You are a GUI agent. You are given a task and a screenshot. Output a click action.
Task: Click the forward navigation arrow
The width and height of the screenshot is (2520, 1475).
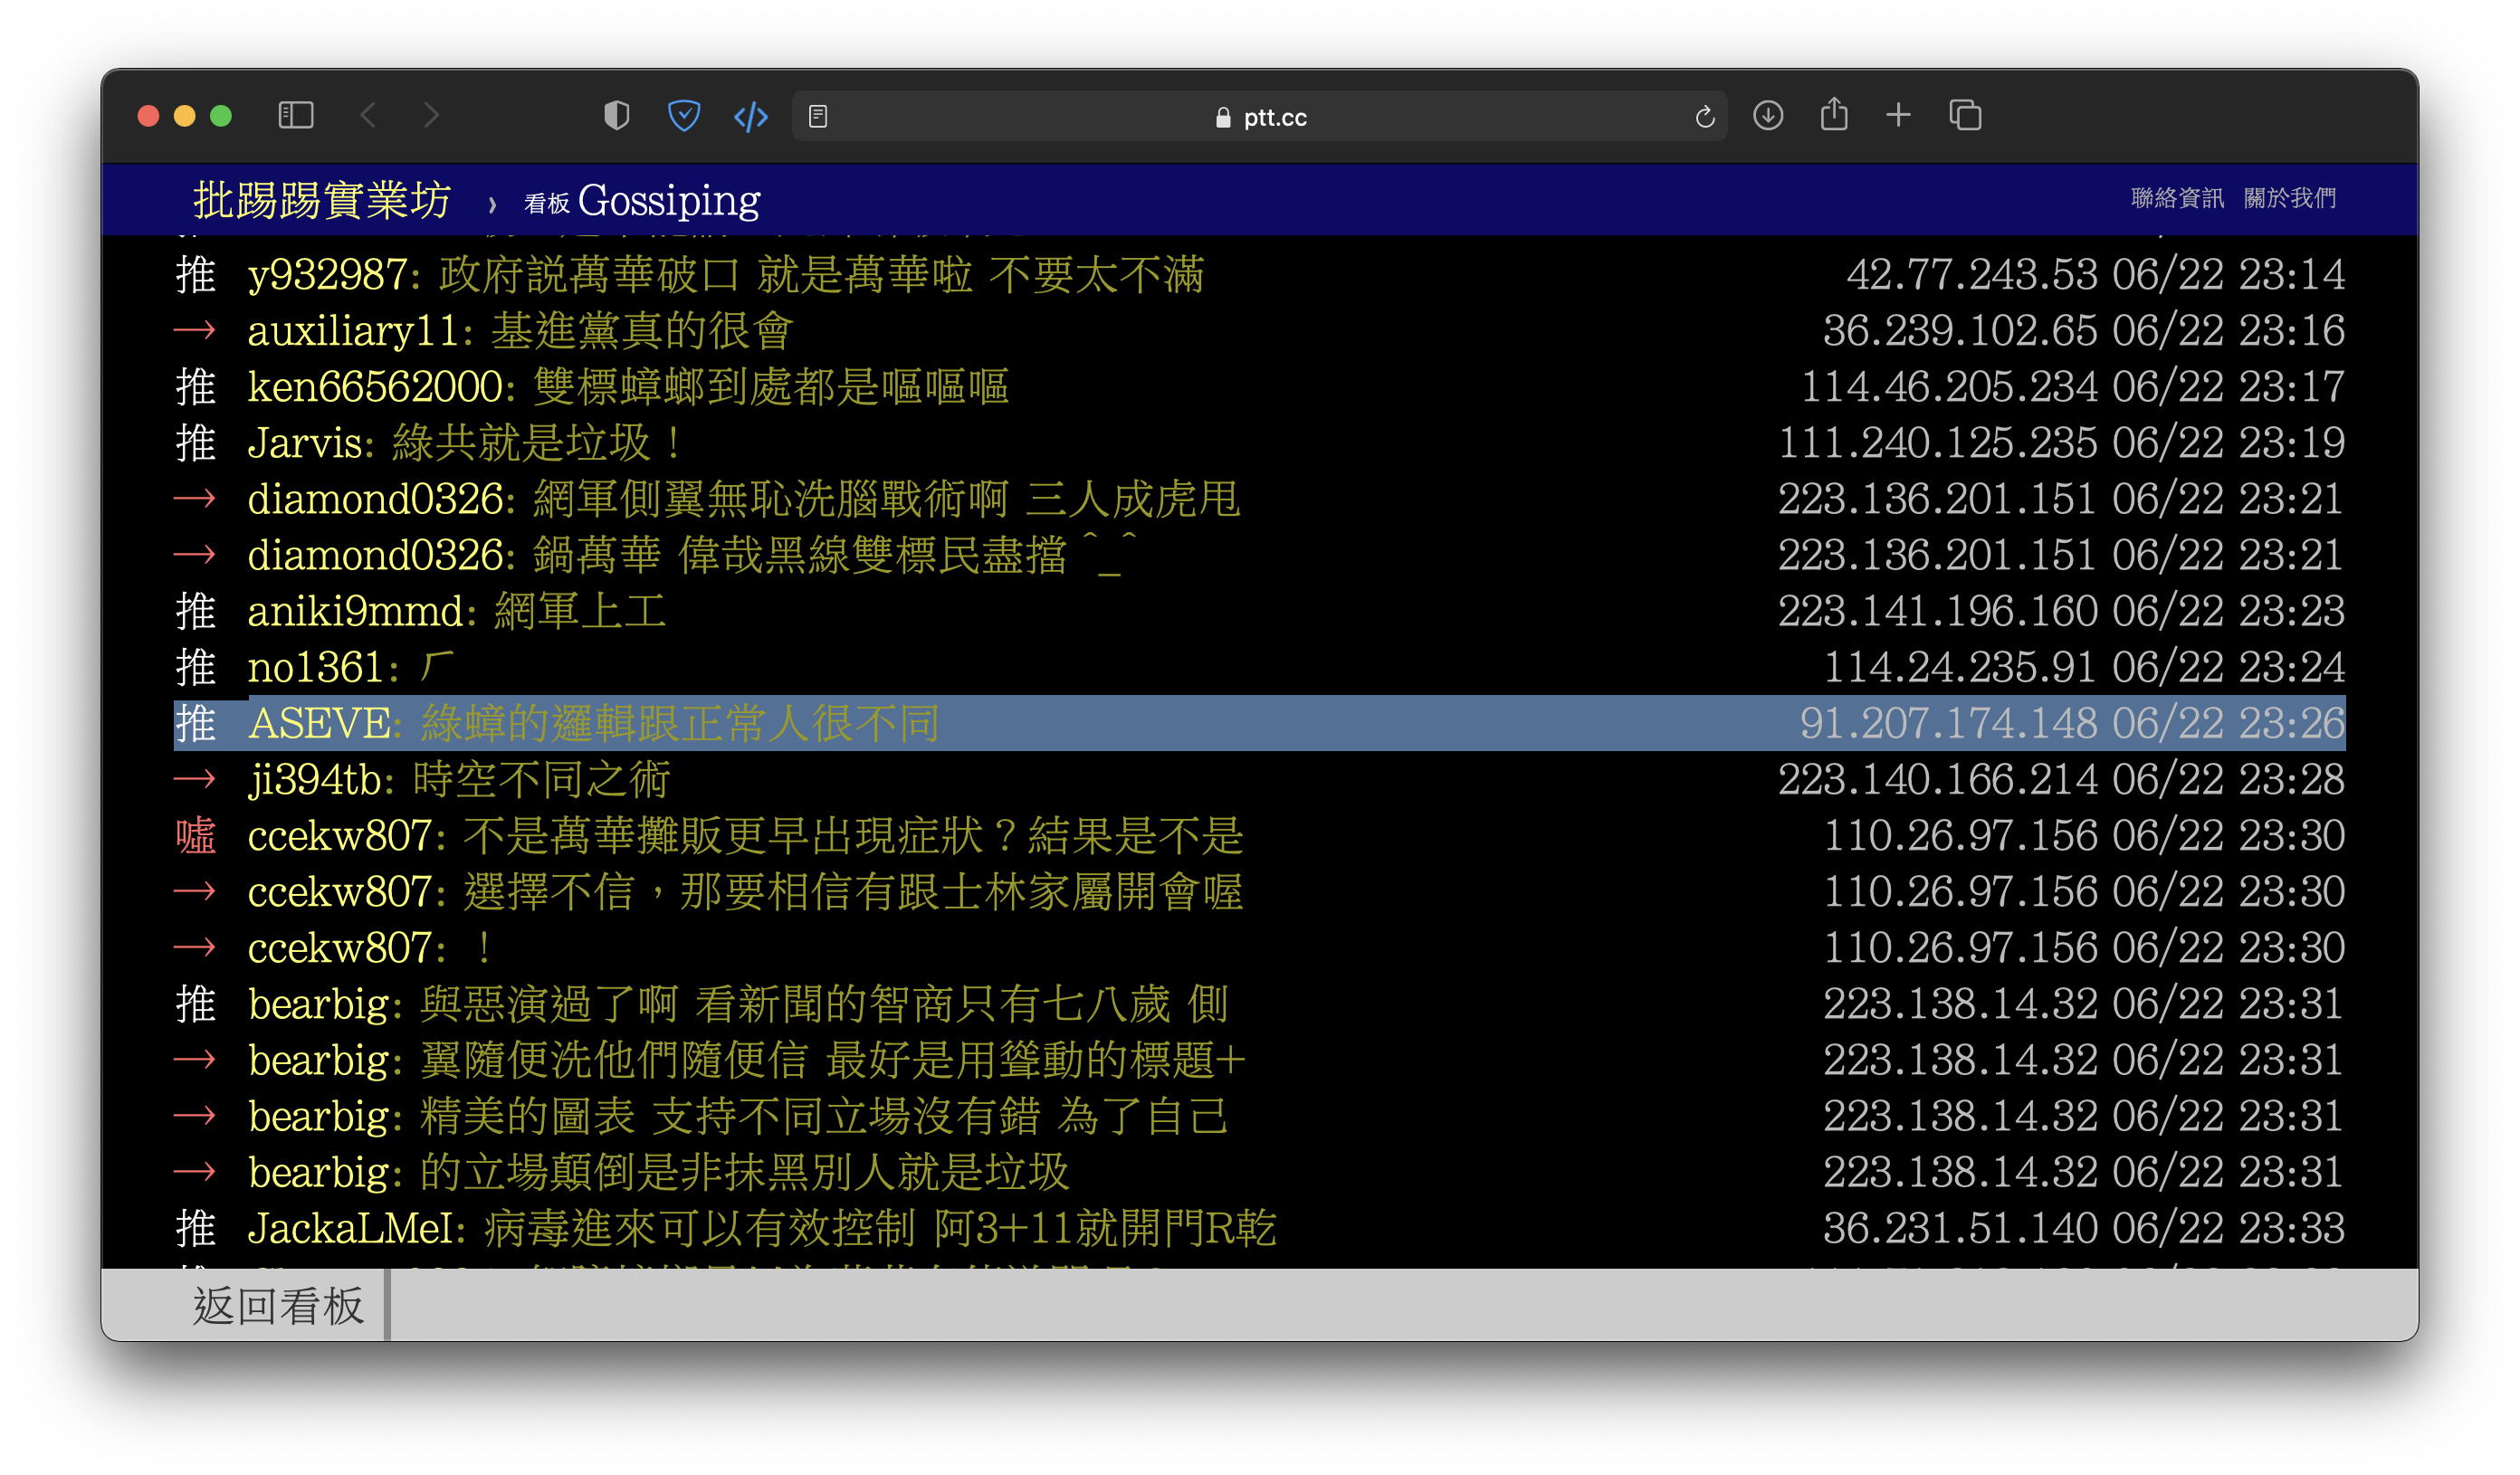431,116
